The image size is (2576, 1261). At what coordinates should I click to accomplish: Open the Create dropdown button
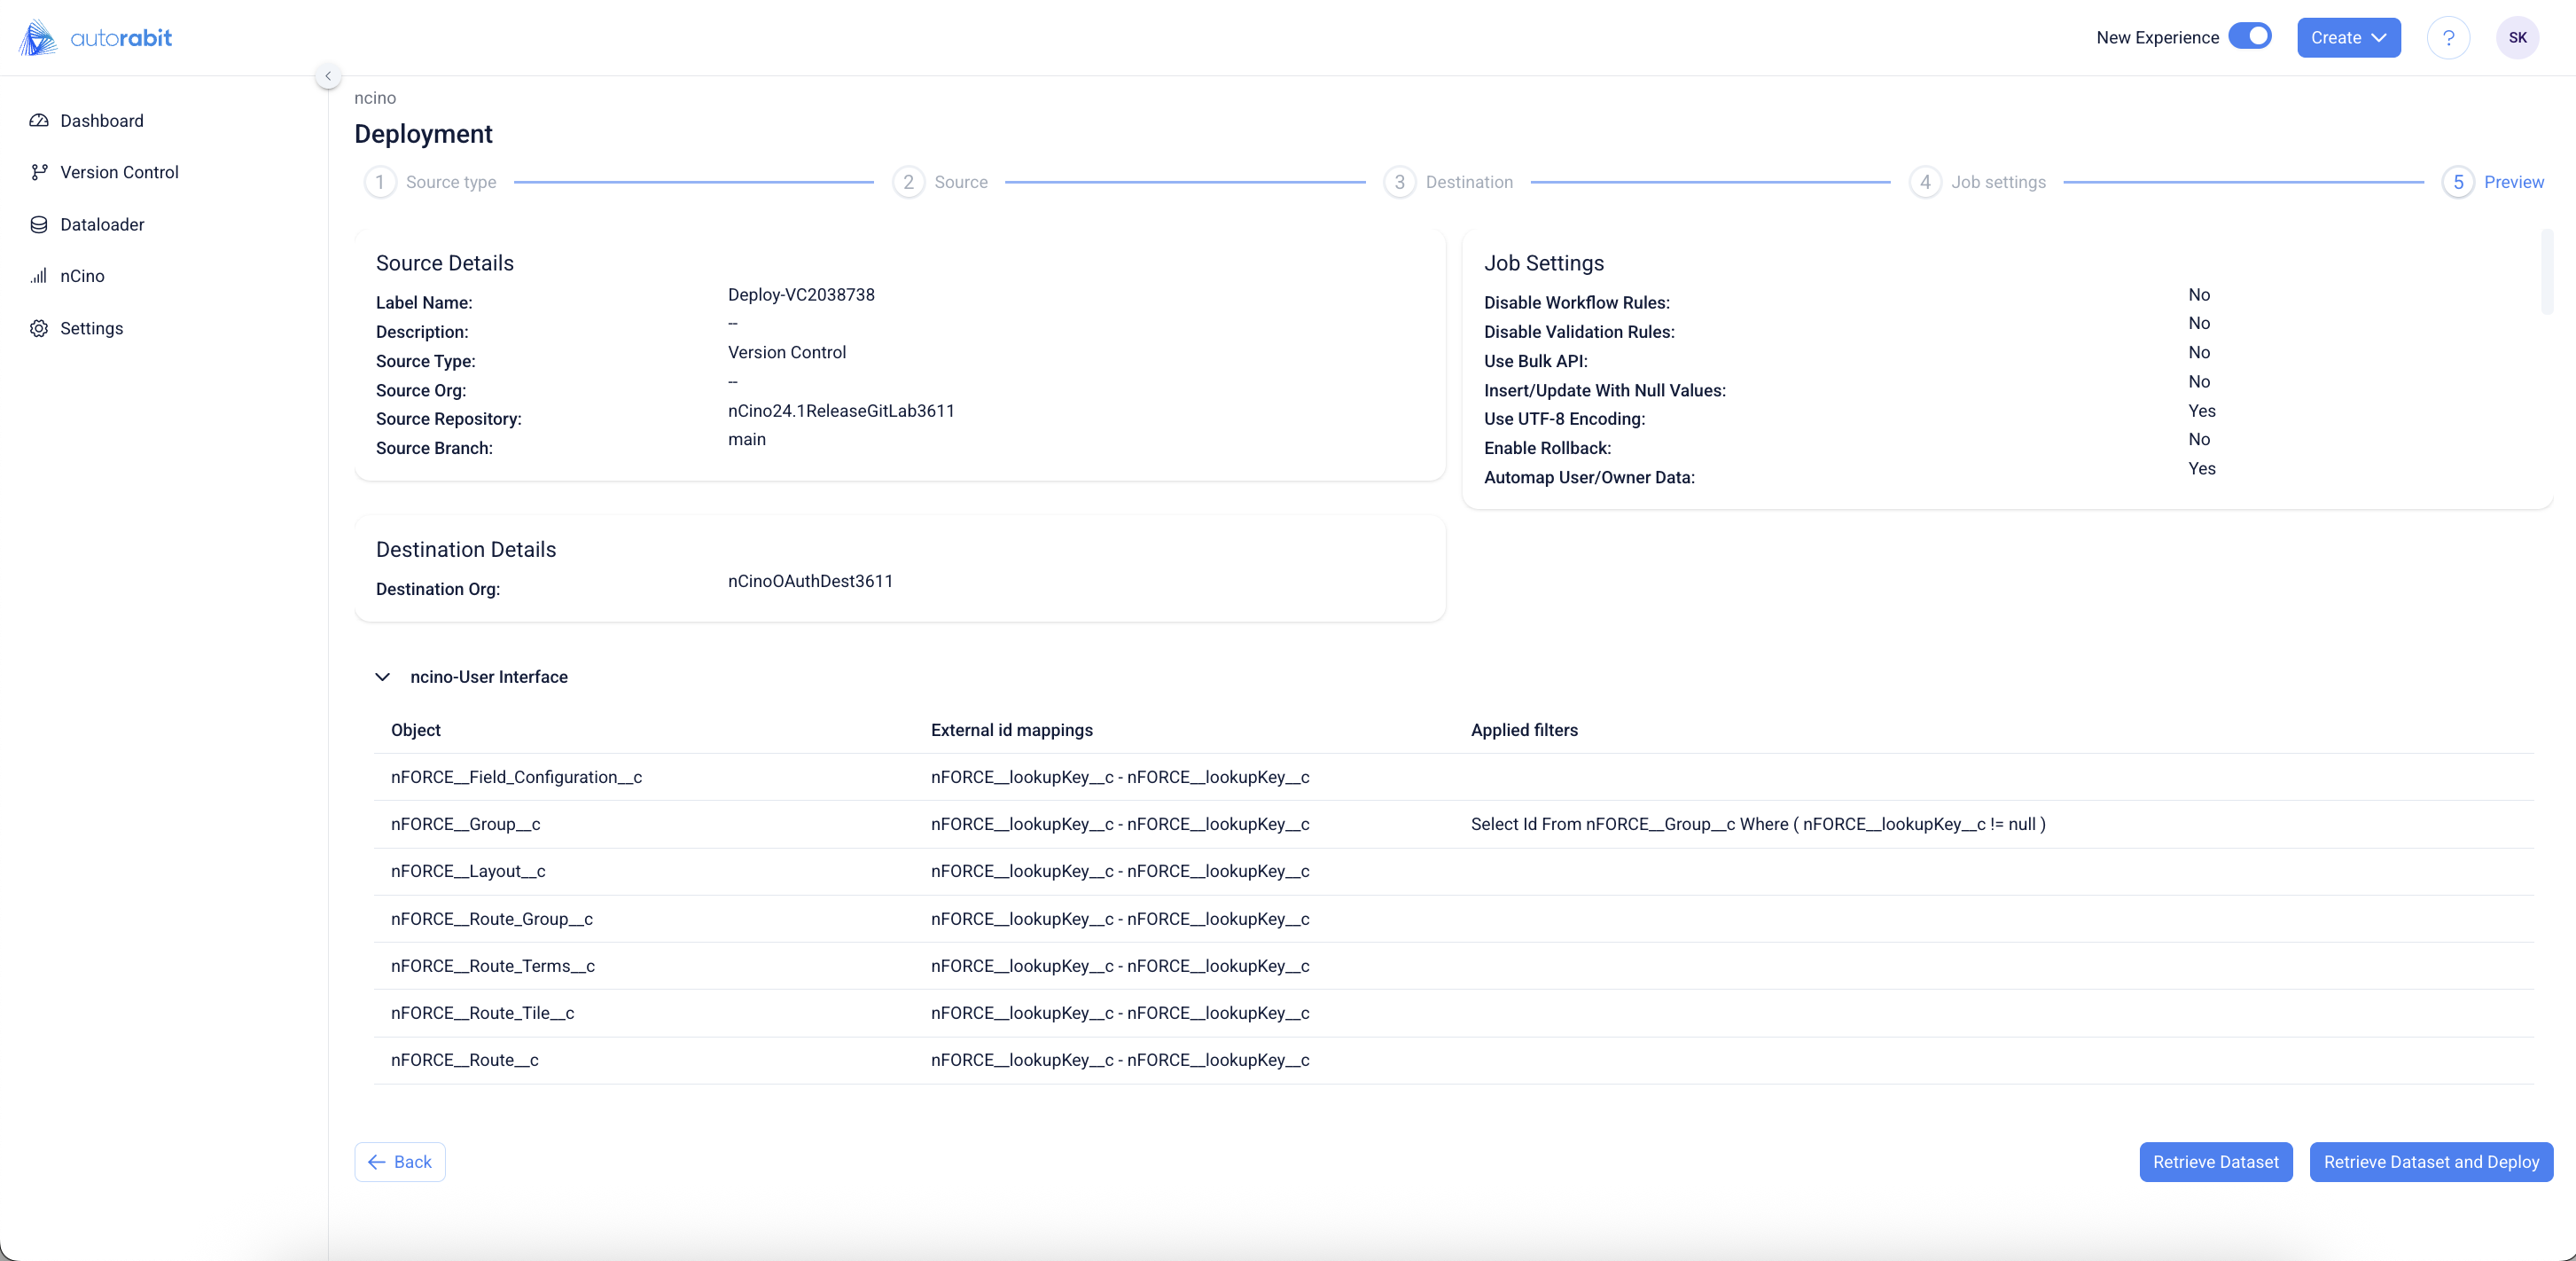point(2348,38)
